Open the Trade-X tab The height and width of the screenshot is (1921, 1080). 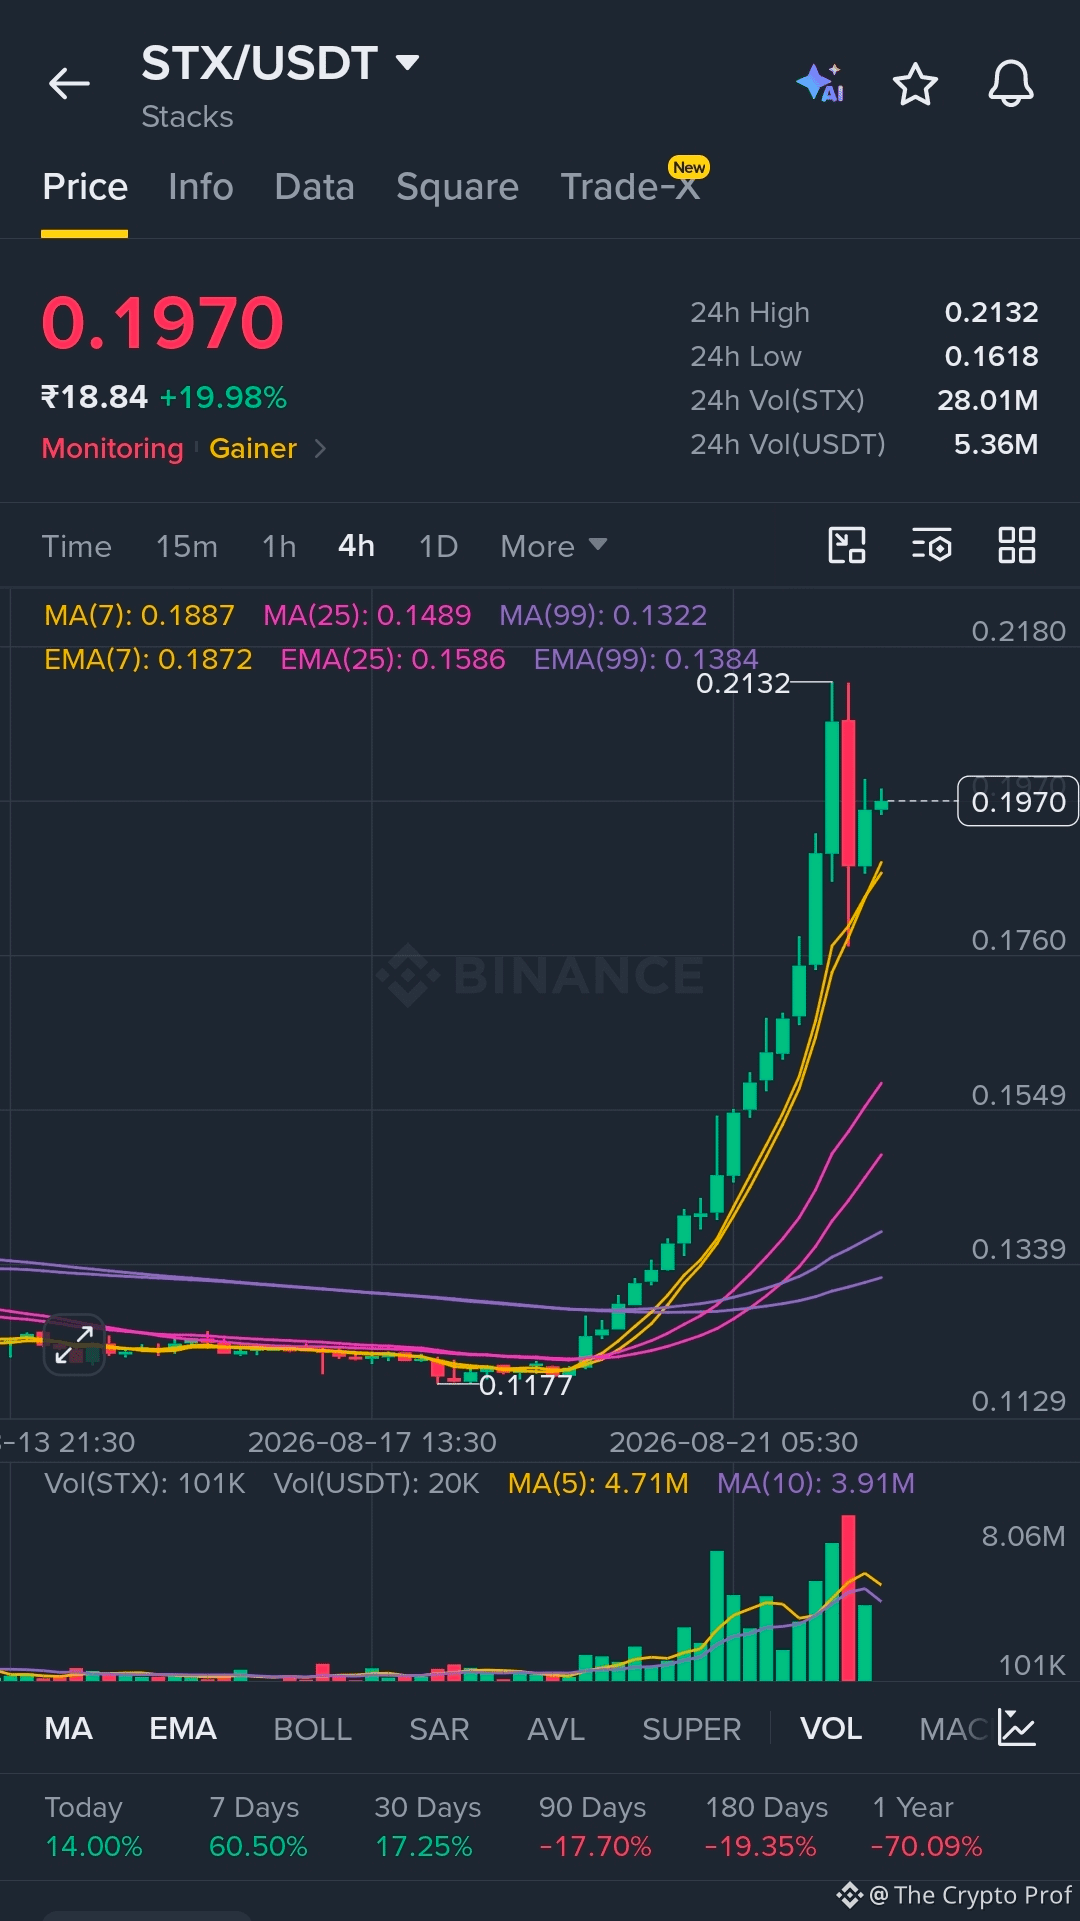click(630, 187)
